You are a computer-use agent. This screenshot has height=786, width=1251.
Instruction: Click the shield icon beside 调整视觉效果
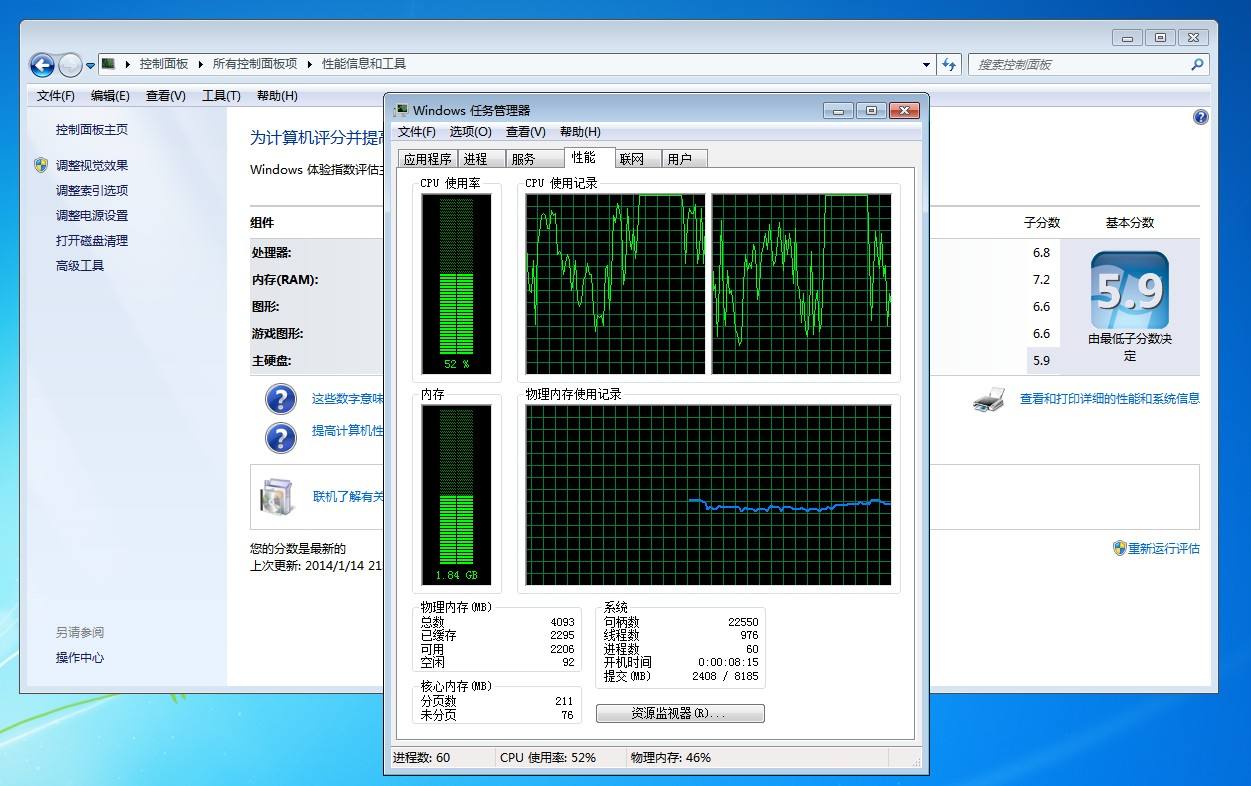click(41, 165)
